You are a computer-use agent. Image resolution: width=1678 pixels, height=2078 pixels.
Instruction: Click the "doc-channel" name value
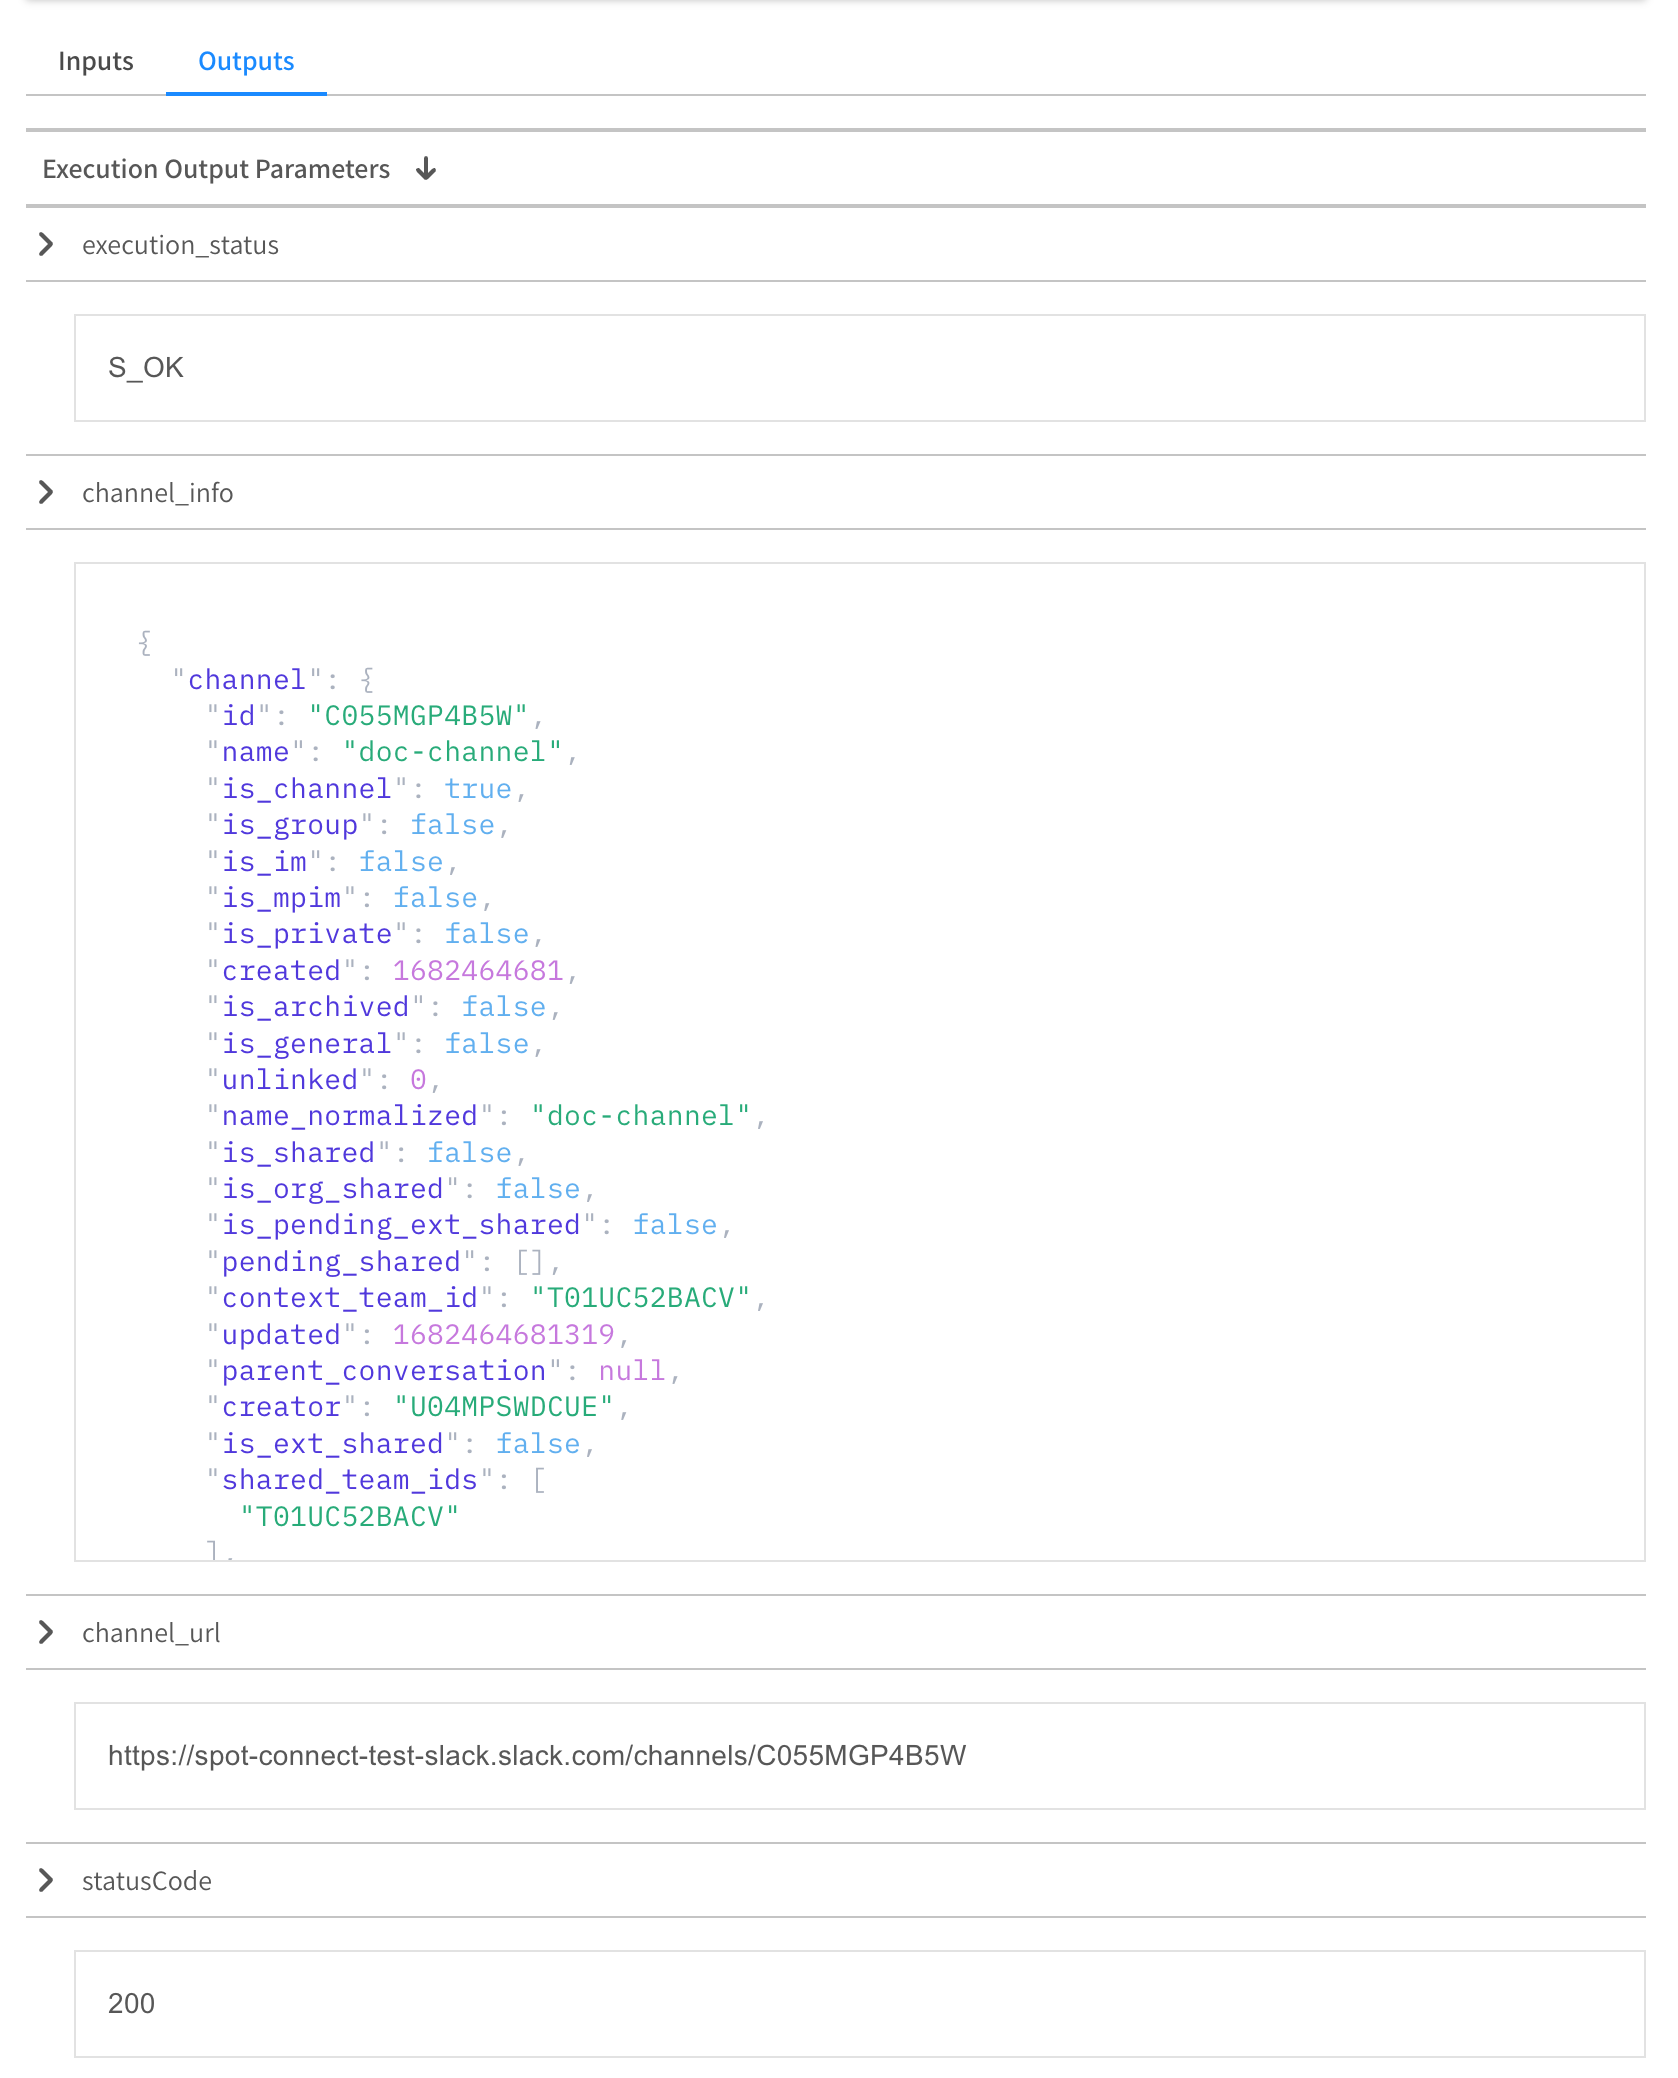click(x=452, y=752)
